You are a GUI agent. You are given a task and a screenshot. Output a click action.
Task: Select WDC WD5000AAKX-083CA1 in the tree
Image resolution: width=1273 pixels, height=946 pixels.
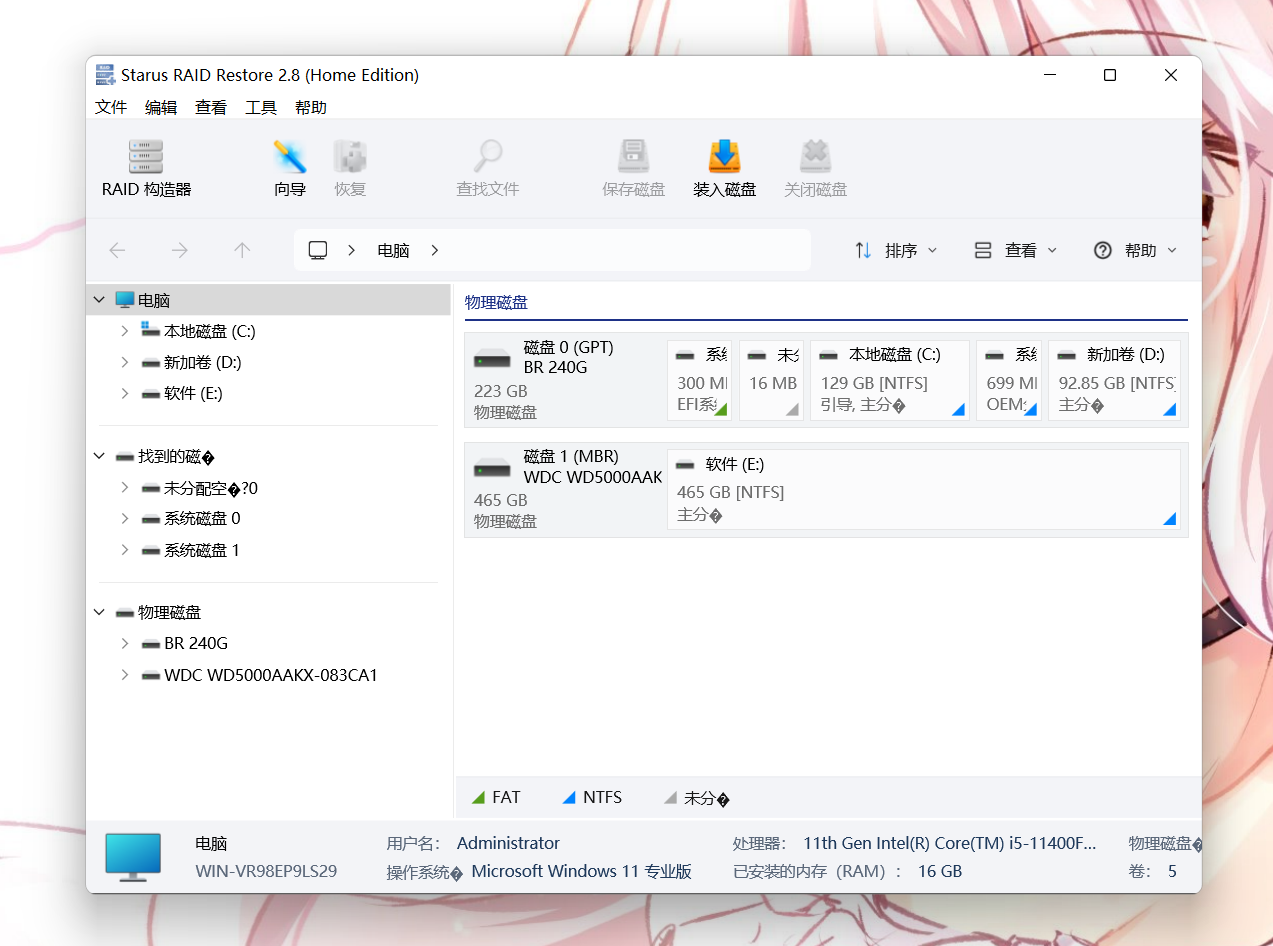pos(271,675)
